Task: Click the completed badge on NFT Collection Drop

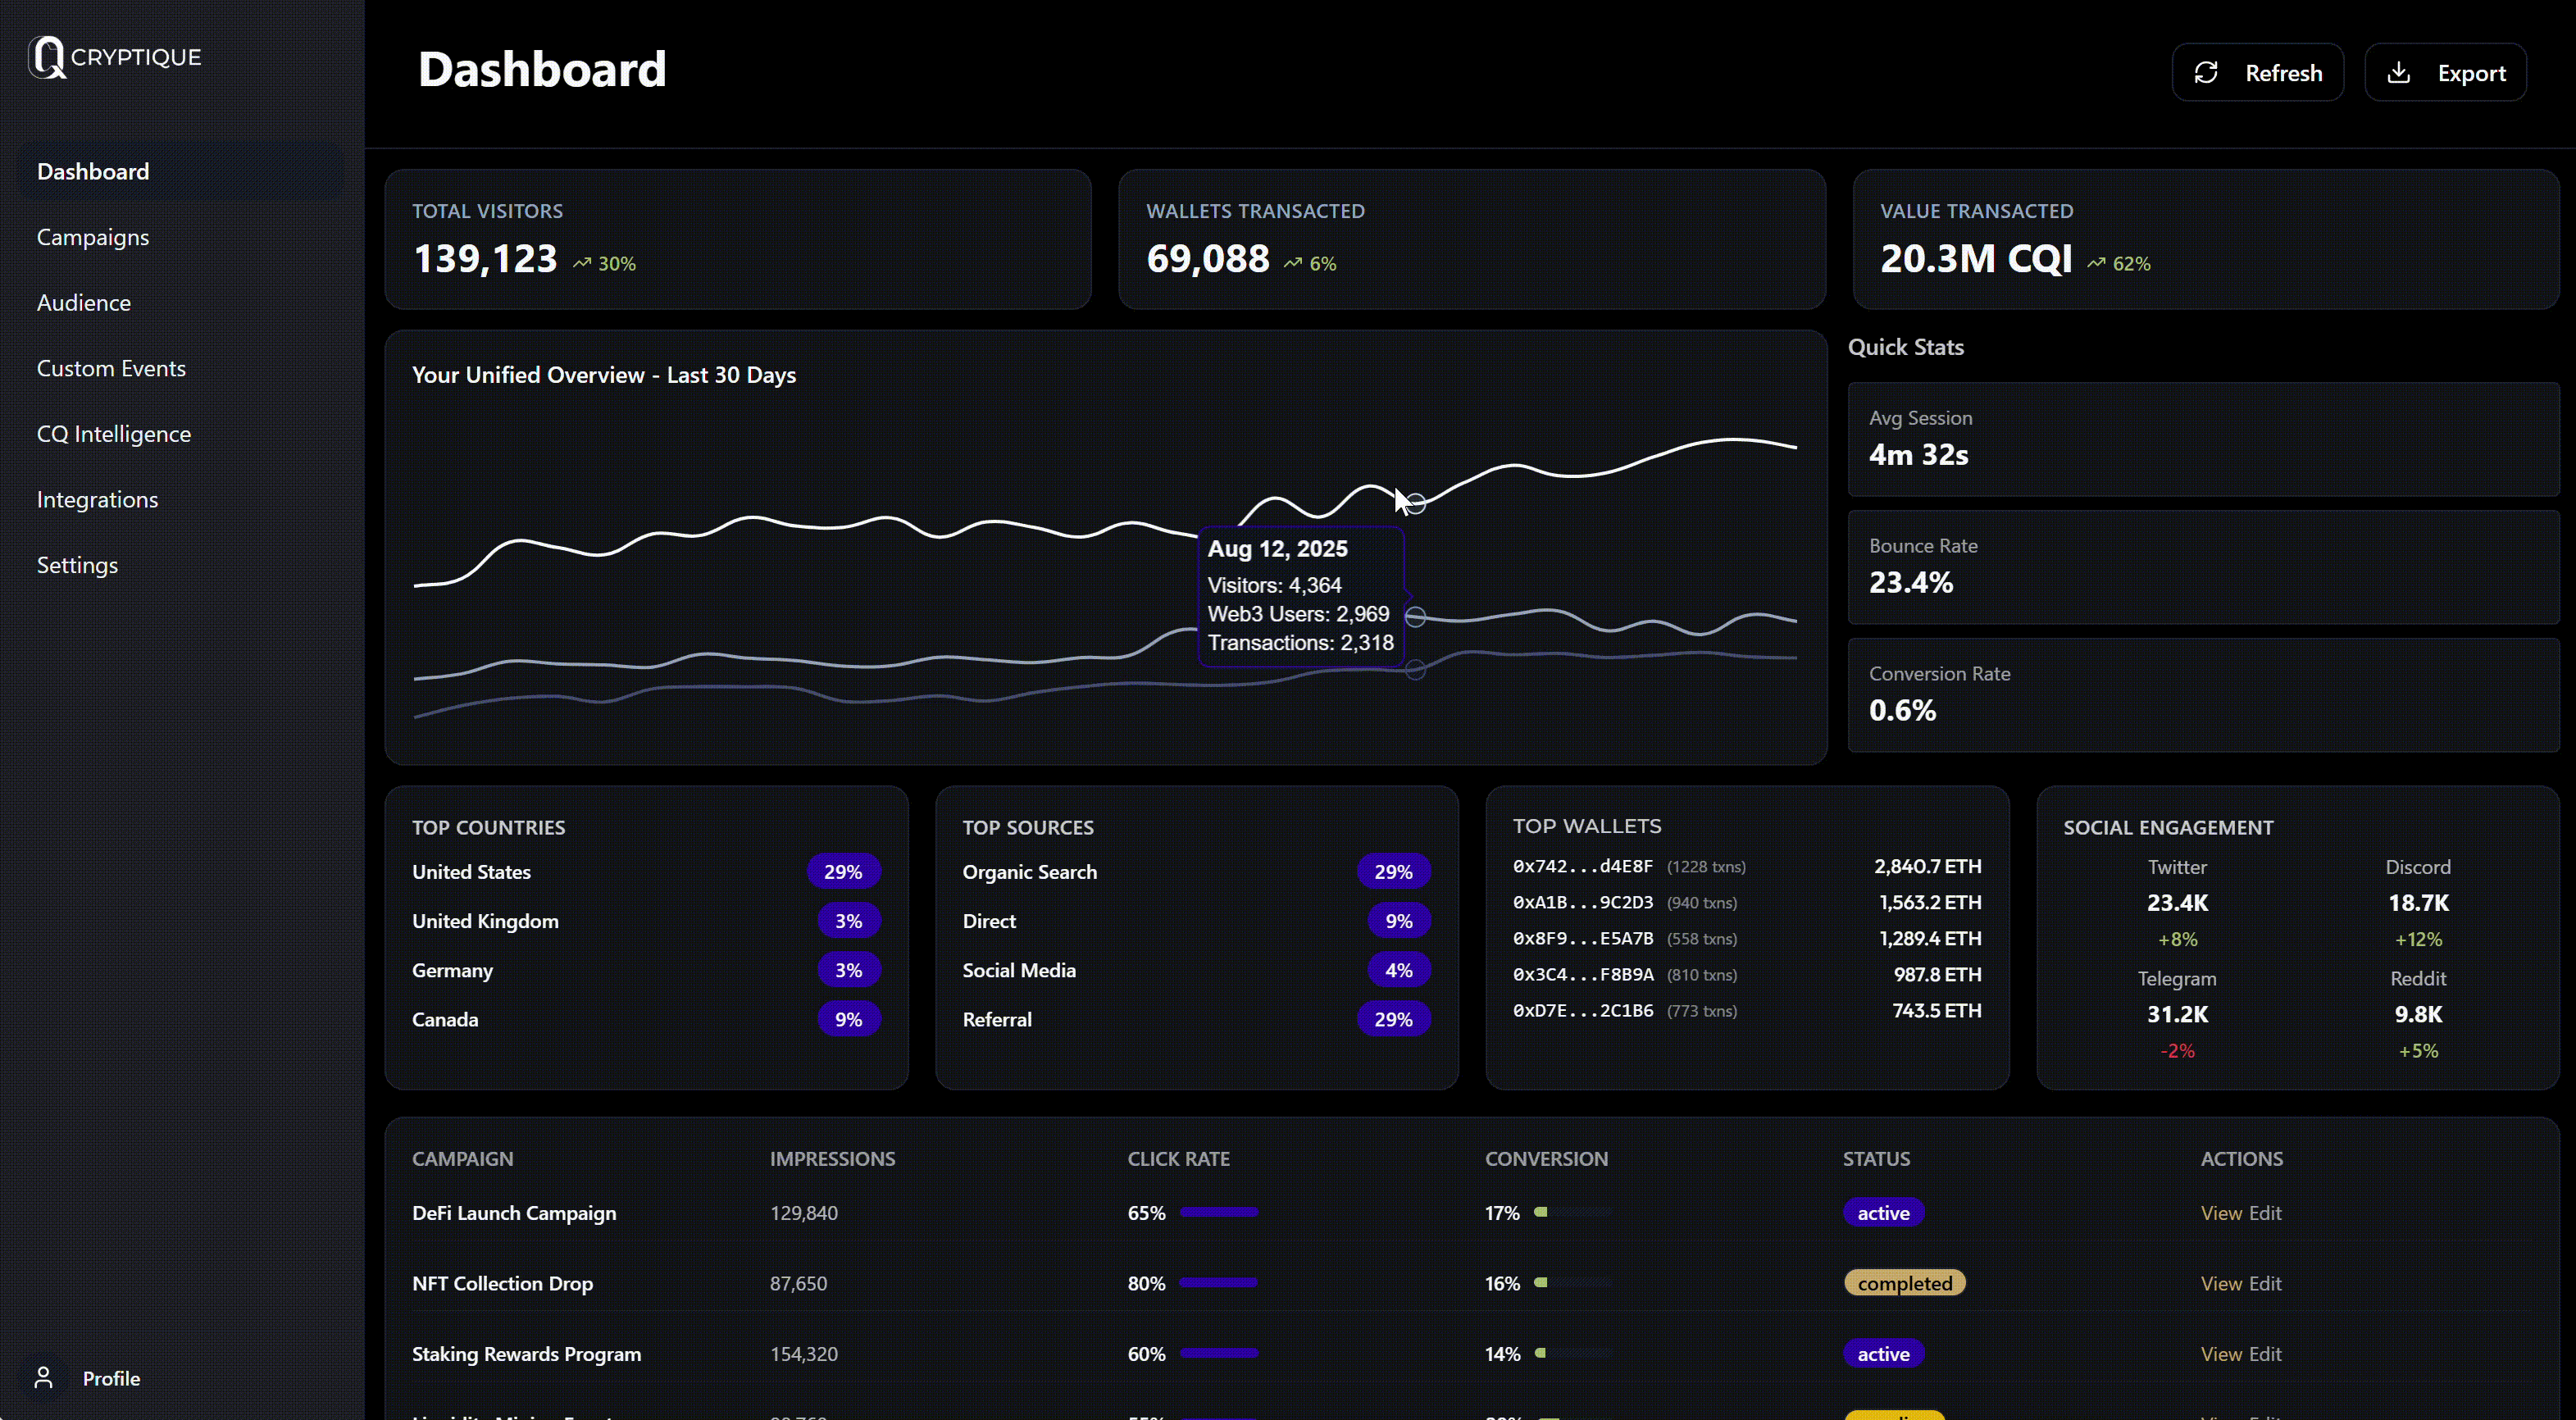Action: click(x=1904, y=1283)
